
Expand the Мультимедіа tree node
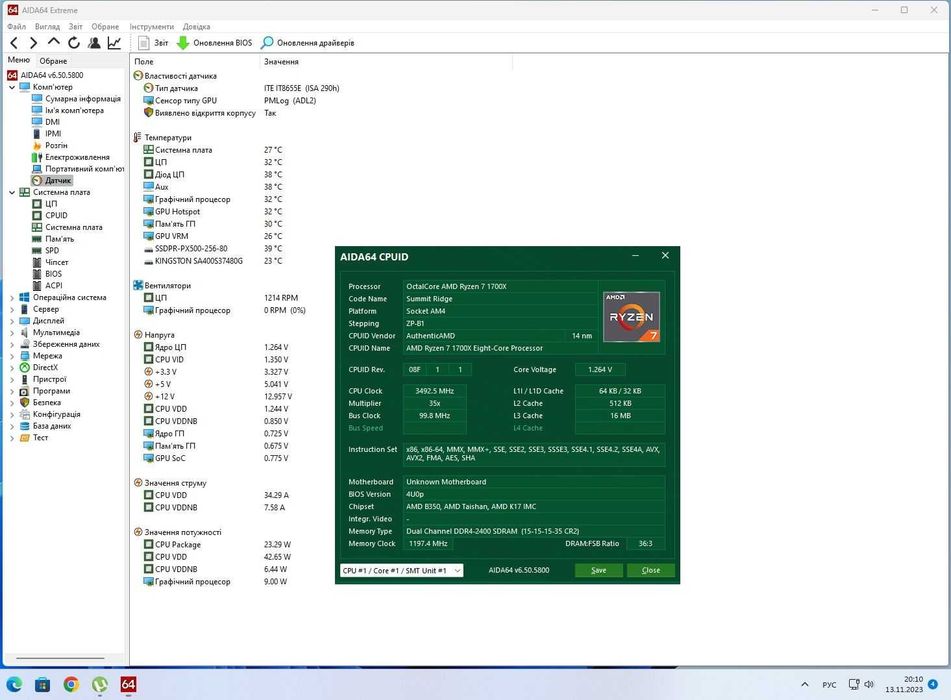[12, 332]
